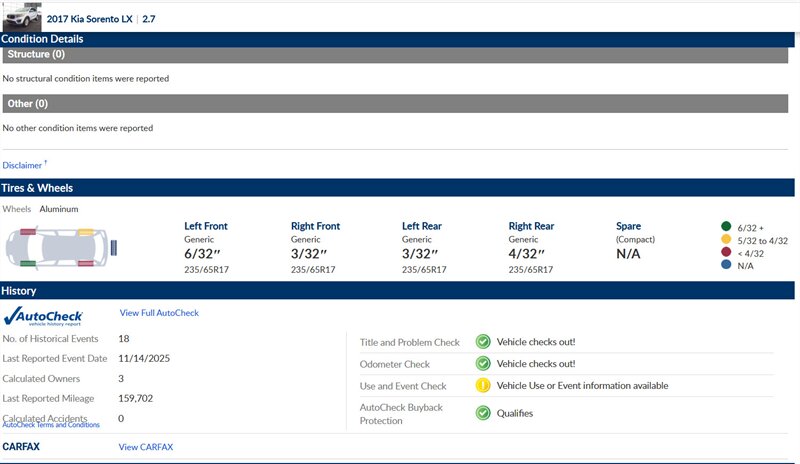800x464 pixels.
Task: Open the Disclaimer link
Action: (23, 165)
